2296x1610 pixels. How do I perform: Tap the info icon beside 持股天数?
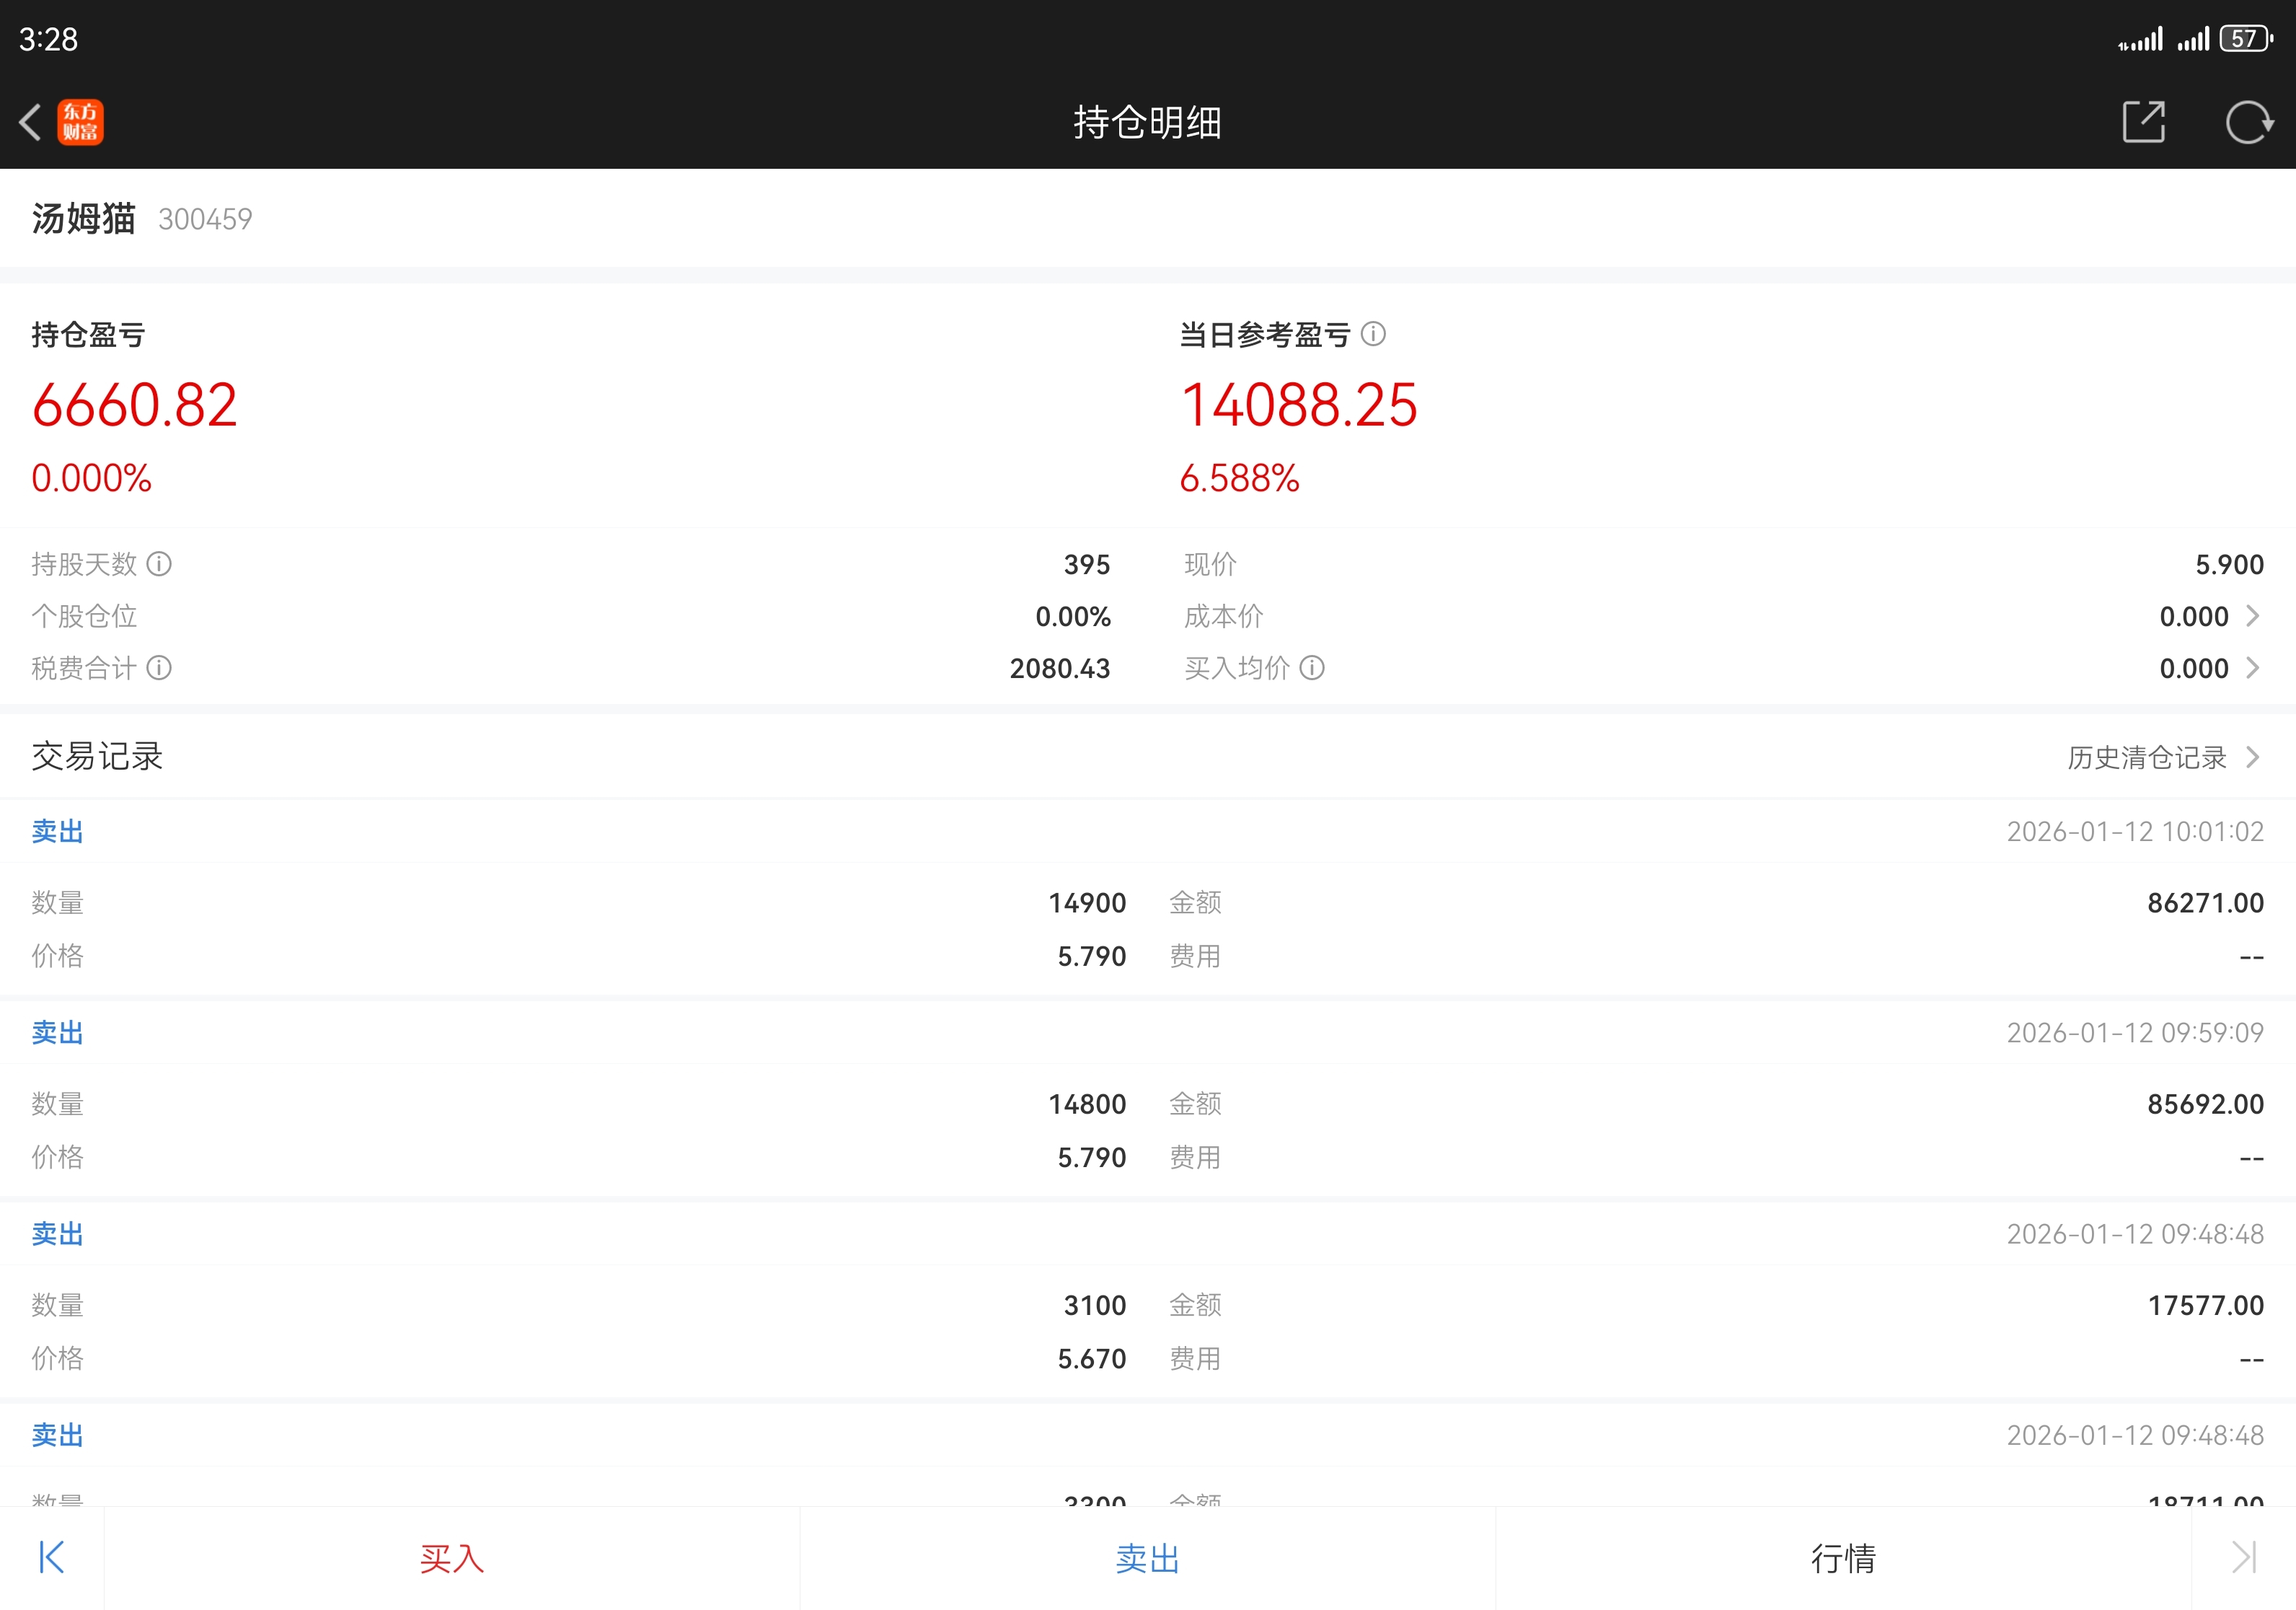[x=159, y=564]
